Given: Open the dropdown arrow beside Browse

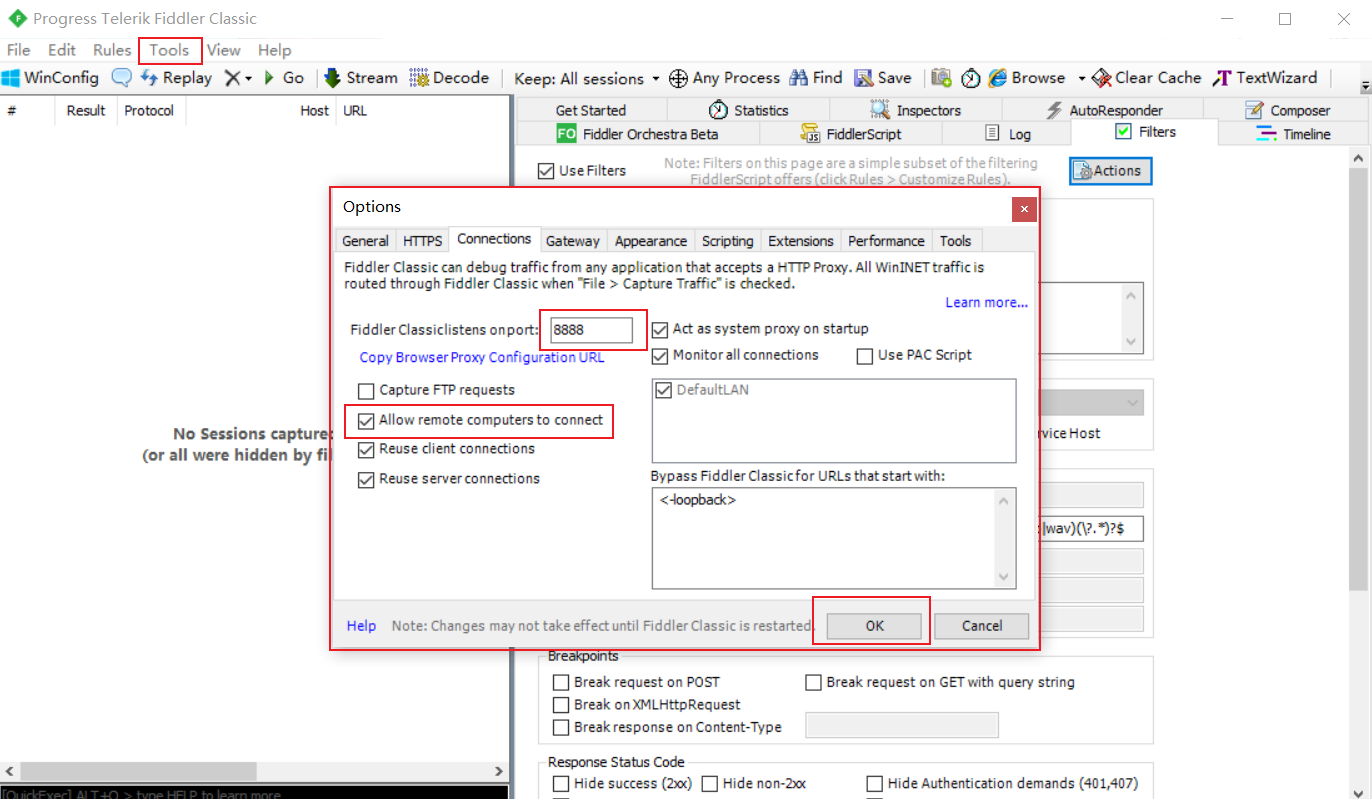Looking at the screenshot, I should coord(1081,78).
